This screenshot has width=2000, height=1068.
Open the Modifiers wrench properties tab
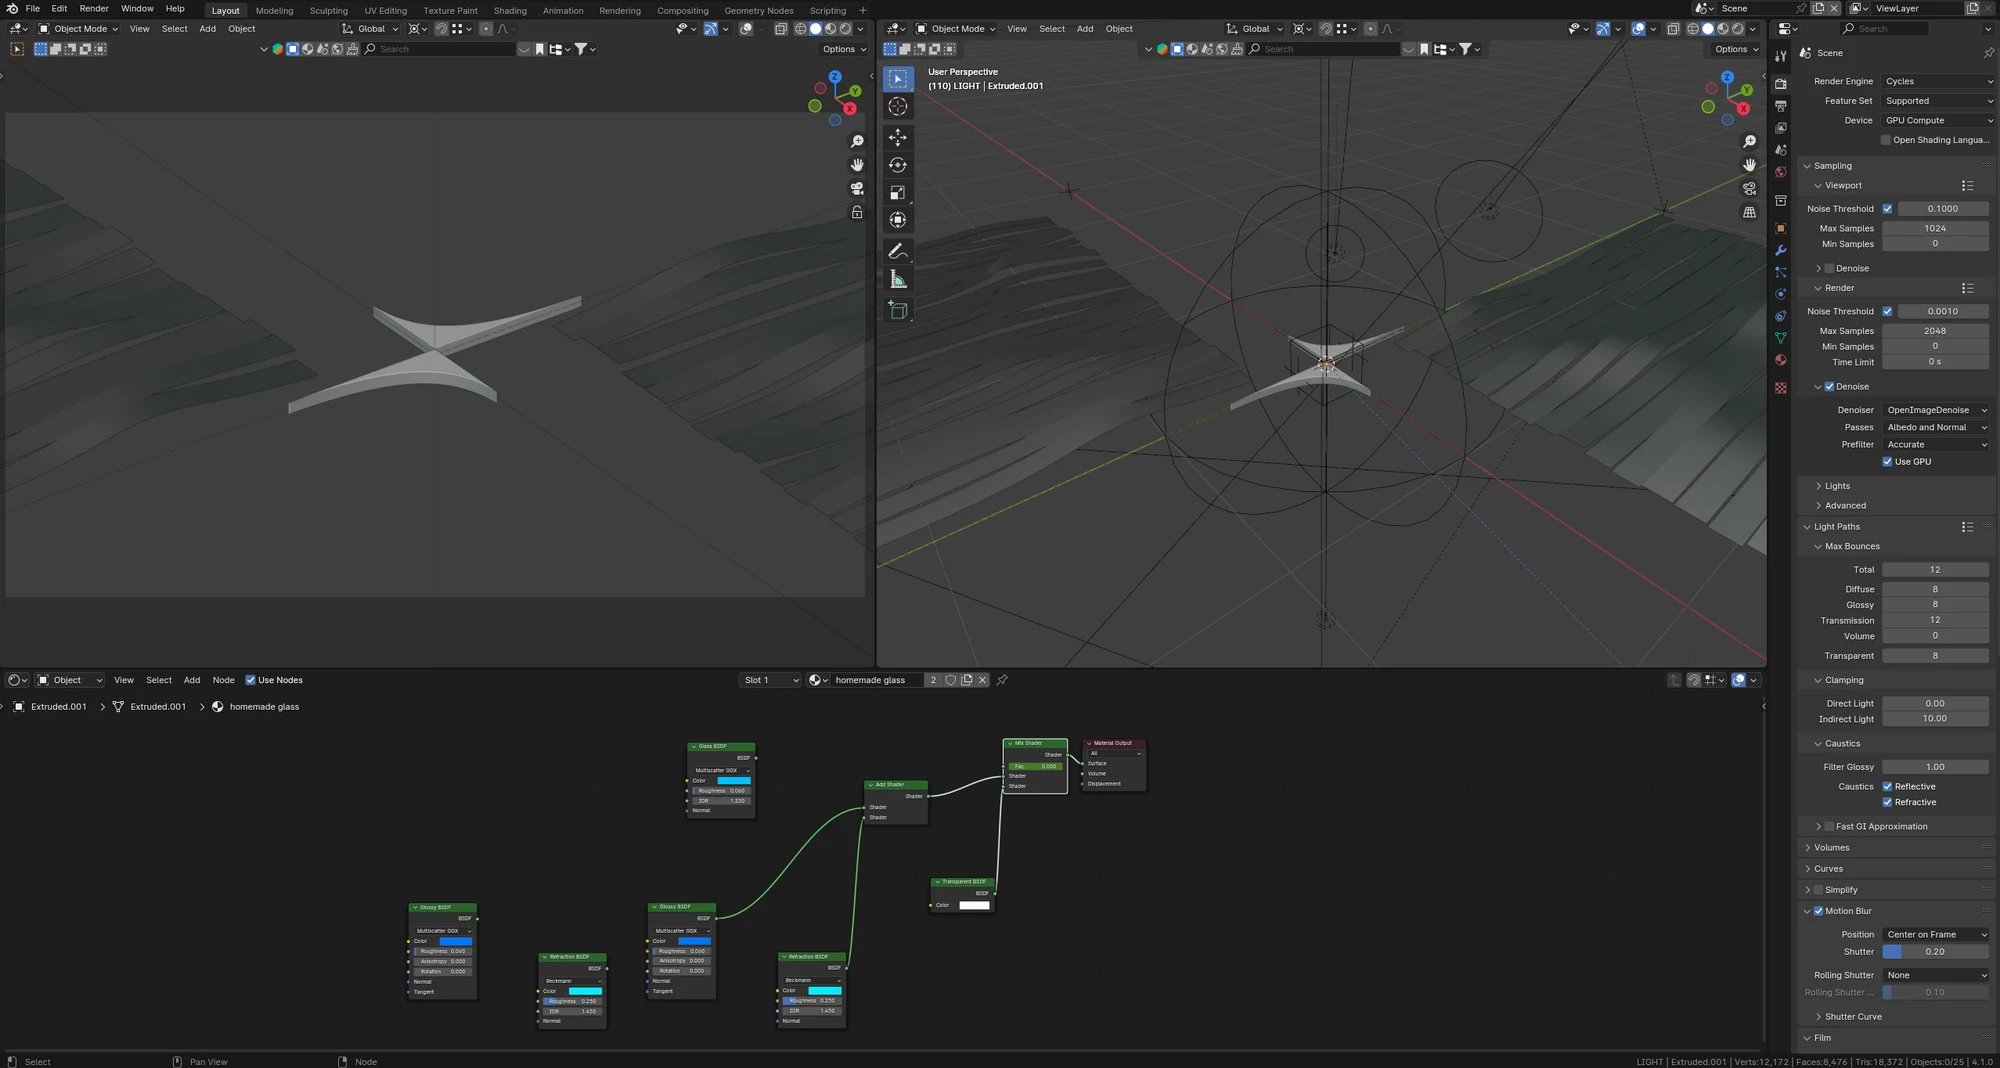point(1781,250)
